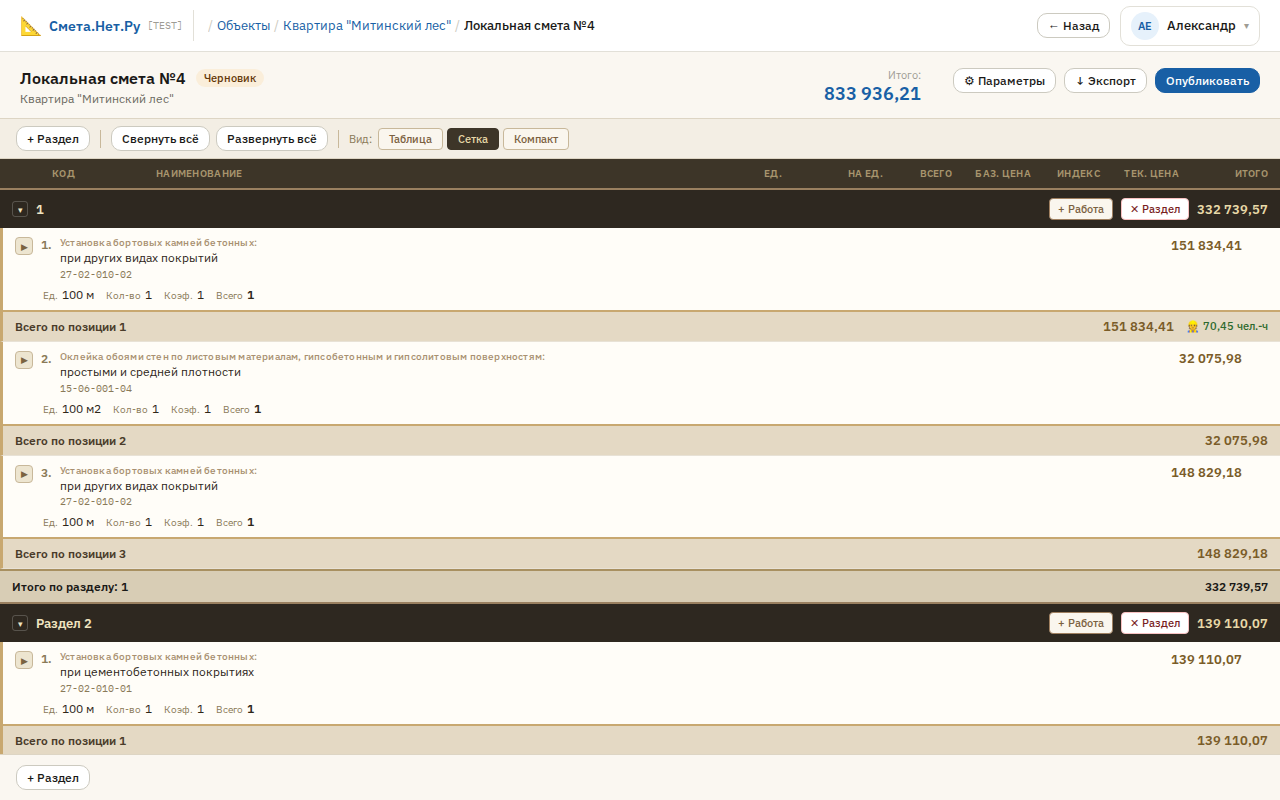The image size is (1280, 800).
Task: Add work with + Работа in Раздел 2
Action: pos(1080,623)
